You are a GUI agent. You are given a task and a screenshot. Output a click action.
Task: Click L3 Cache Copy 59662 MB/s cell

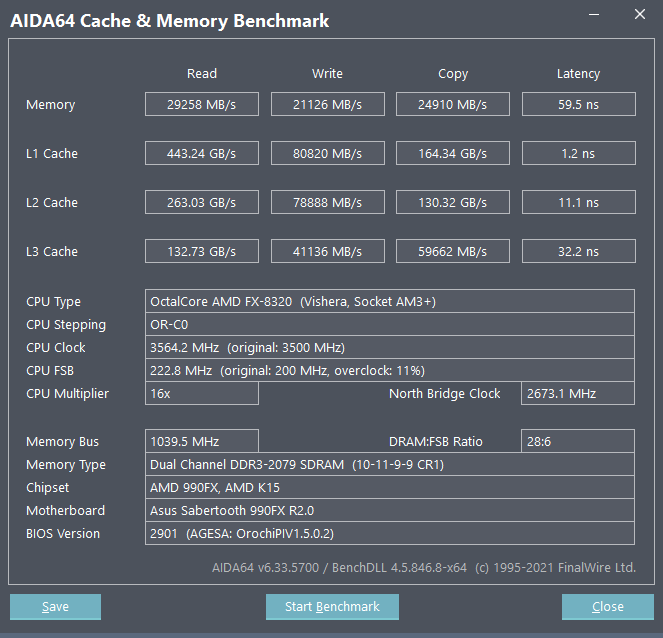point(453,251)
